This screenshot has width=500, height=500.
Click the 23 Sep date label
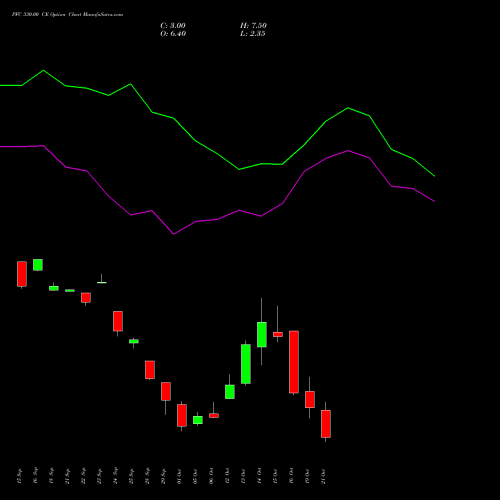point(99,476)
